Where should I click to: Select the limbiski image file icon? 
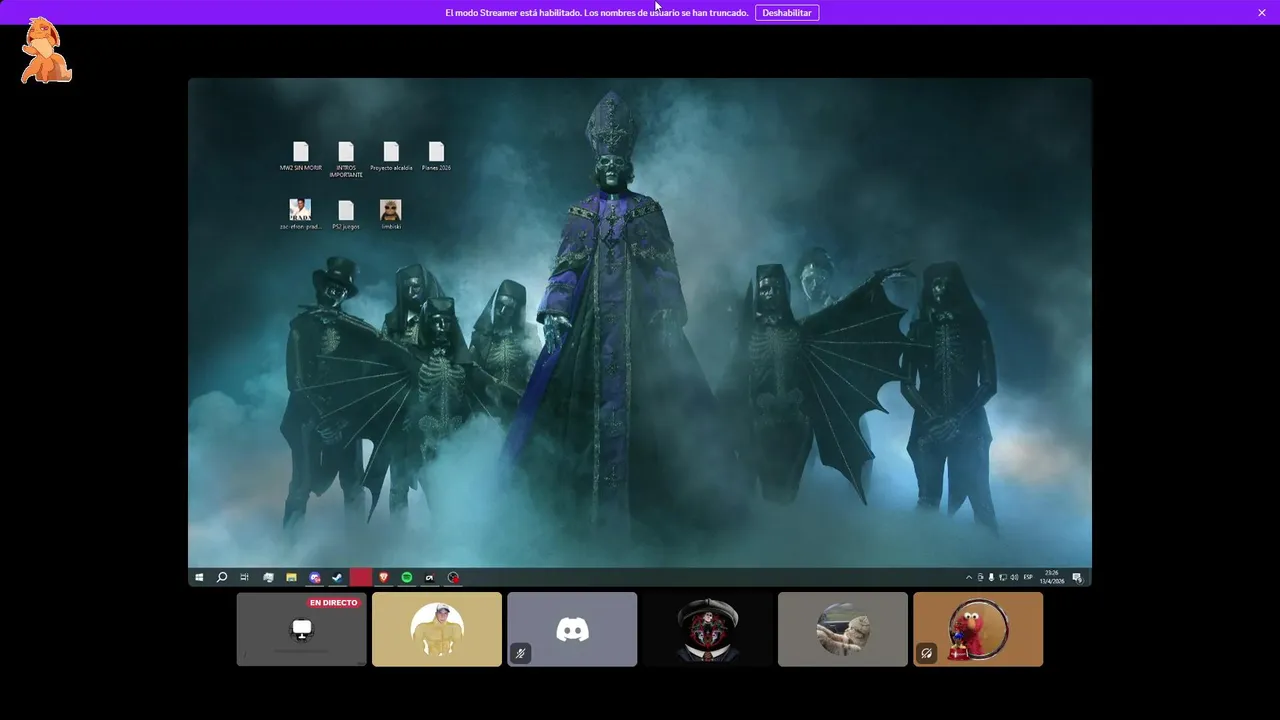(391, 214)
